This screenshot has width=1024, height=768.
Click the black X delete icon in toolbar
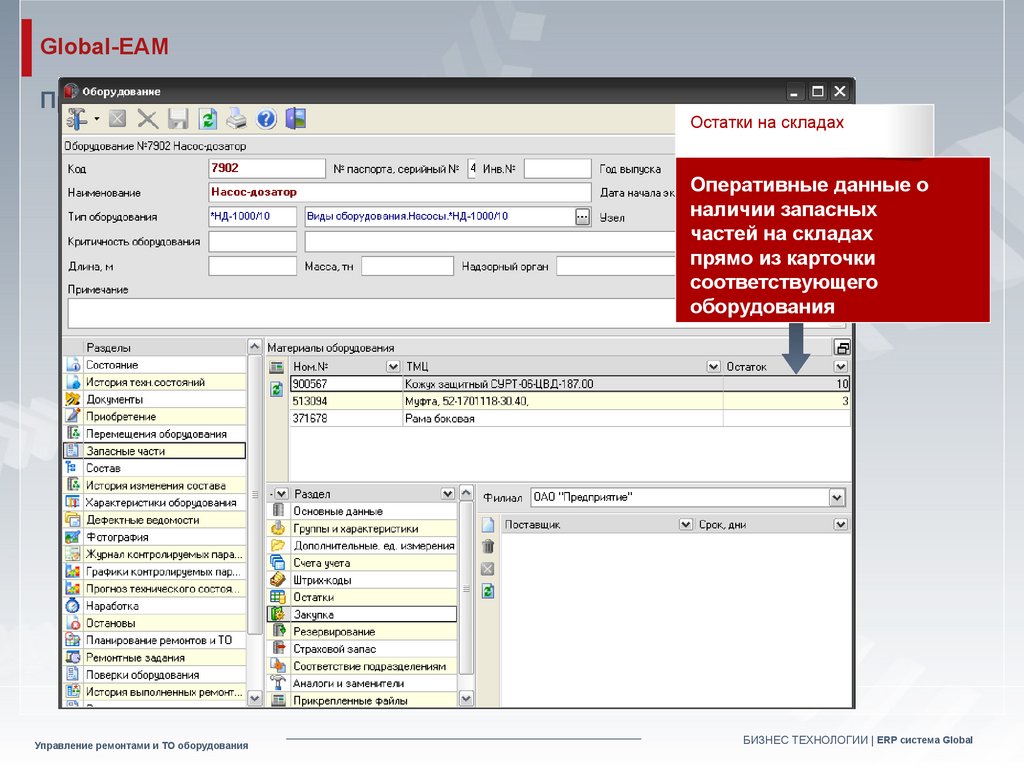[148, 119]
